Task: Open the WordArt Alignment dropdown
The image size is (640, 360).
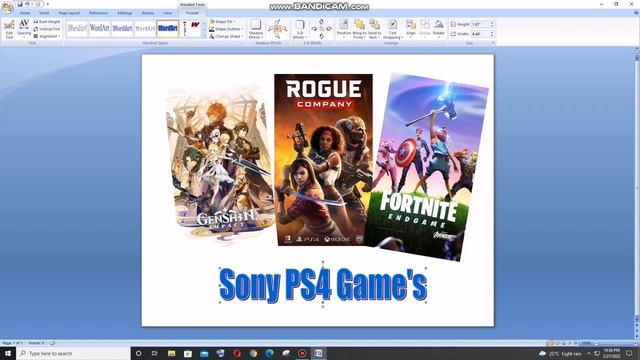Action: click(47, 36)
